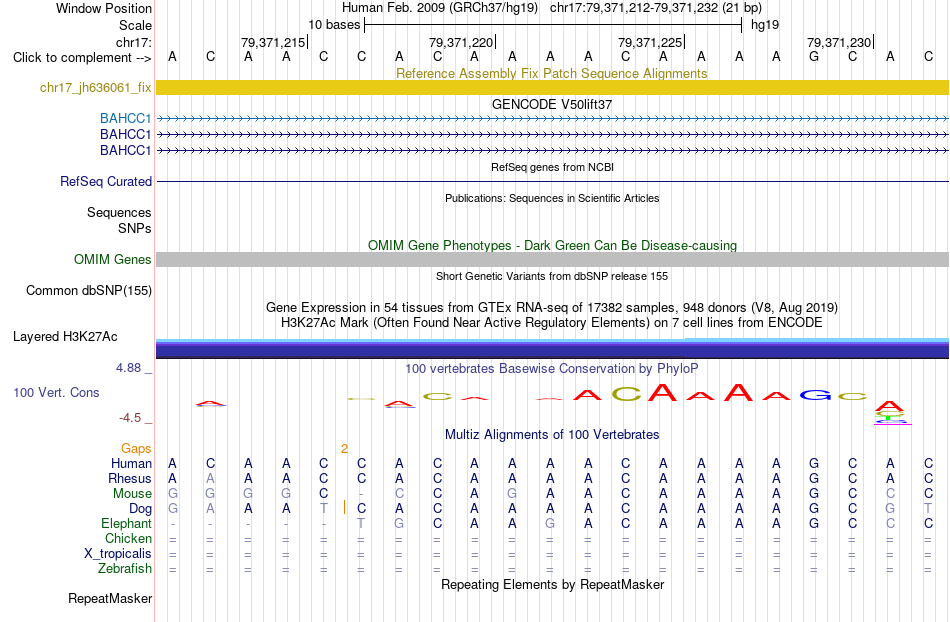950x622 pixels.
Task: Select the X_tropicalis species label
Action: click(118, 554)
